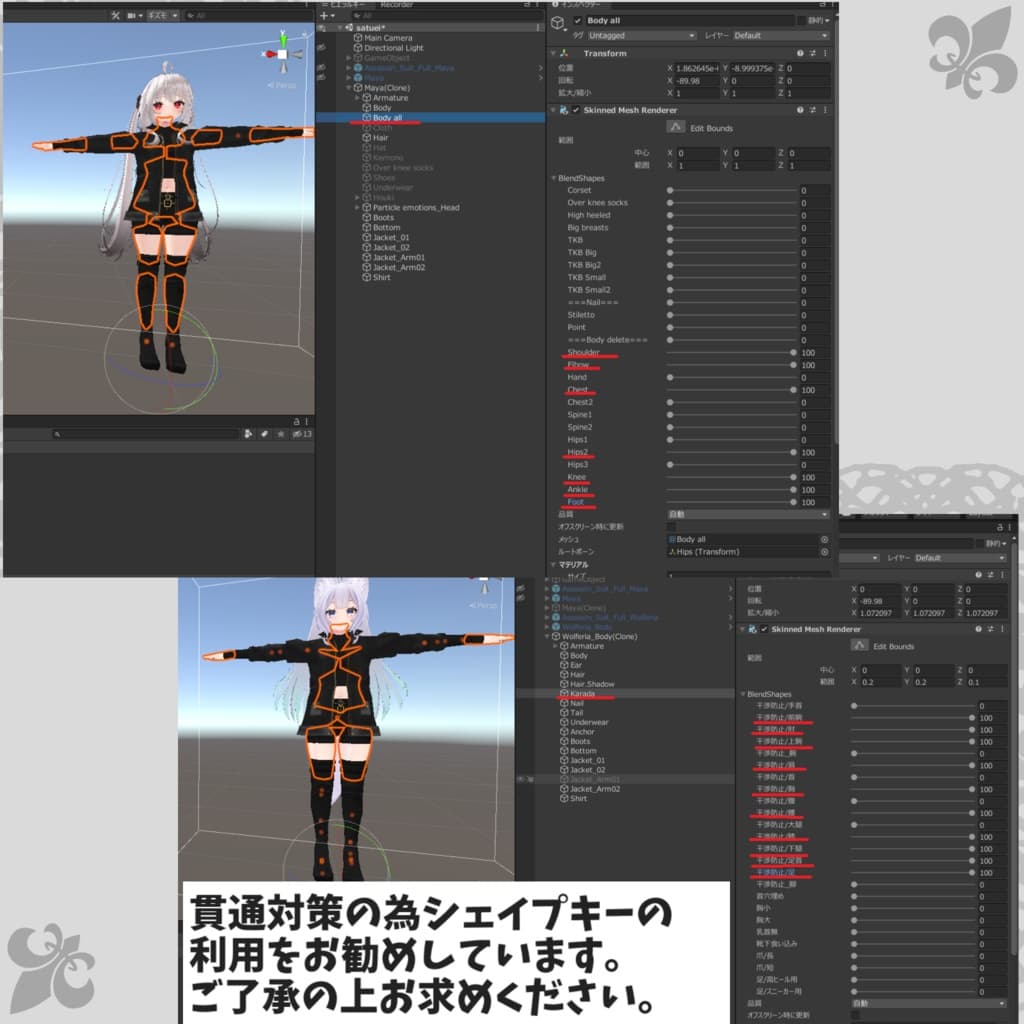Expand the Particle emotions_Head node
Image resolution: width=1024 pixels, height=1024 pixels.
pos(357,208)
